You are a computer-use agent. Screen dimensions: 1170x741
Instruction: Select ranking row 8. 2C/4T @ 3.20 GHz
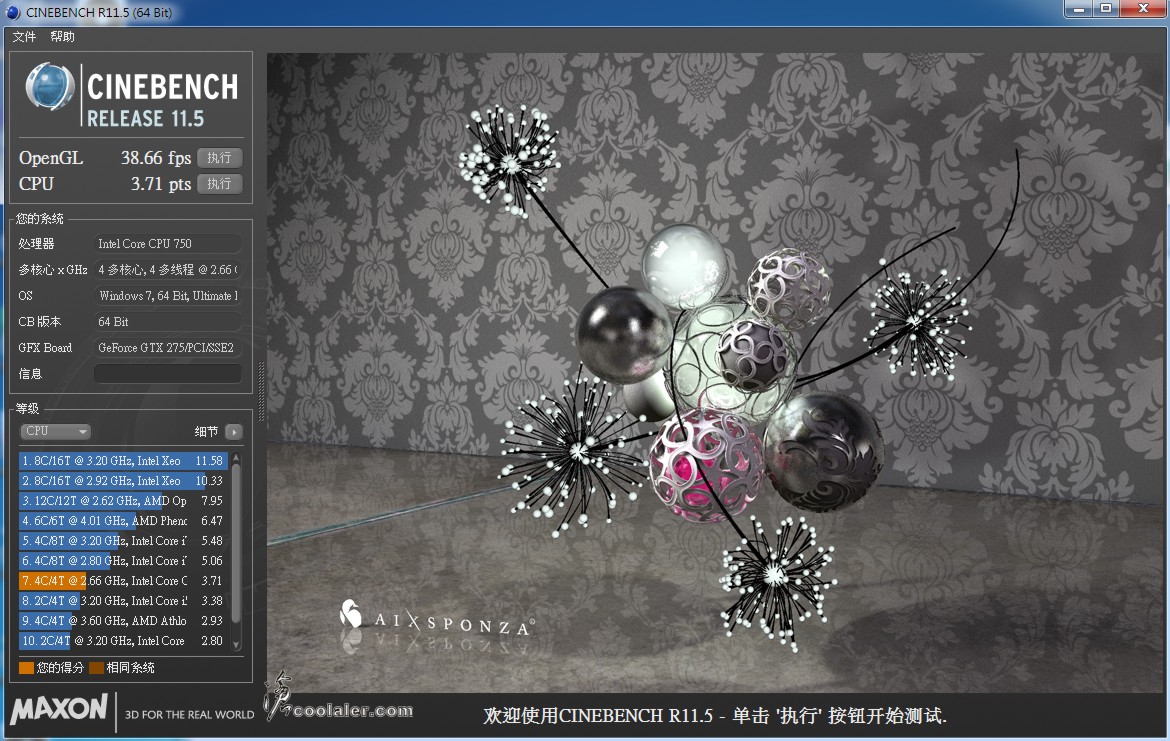pyautogui.click(x=123, y=601)
